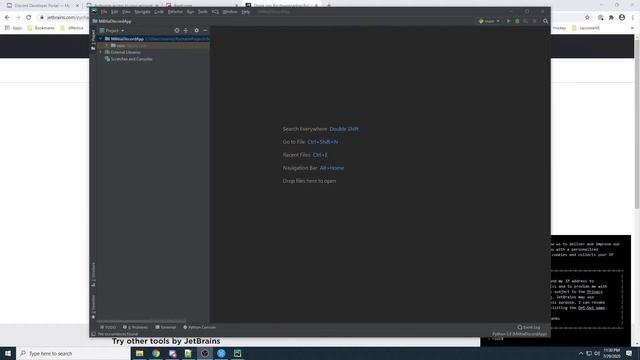Click the Project panel horizontal scrollbar
The image size is (640, 360).
click(x=141, y=321)
